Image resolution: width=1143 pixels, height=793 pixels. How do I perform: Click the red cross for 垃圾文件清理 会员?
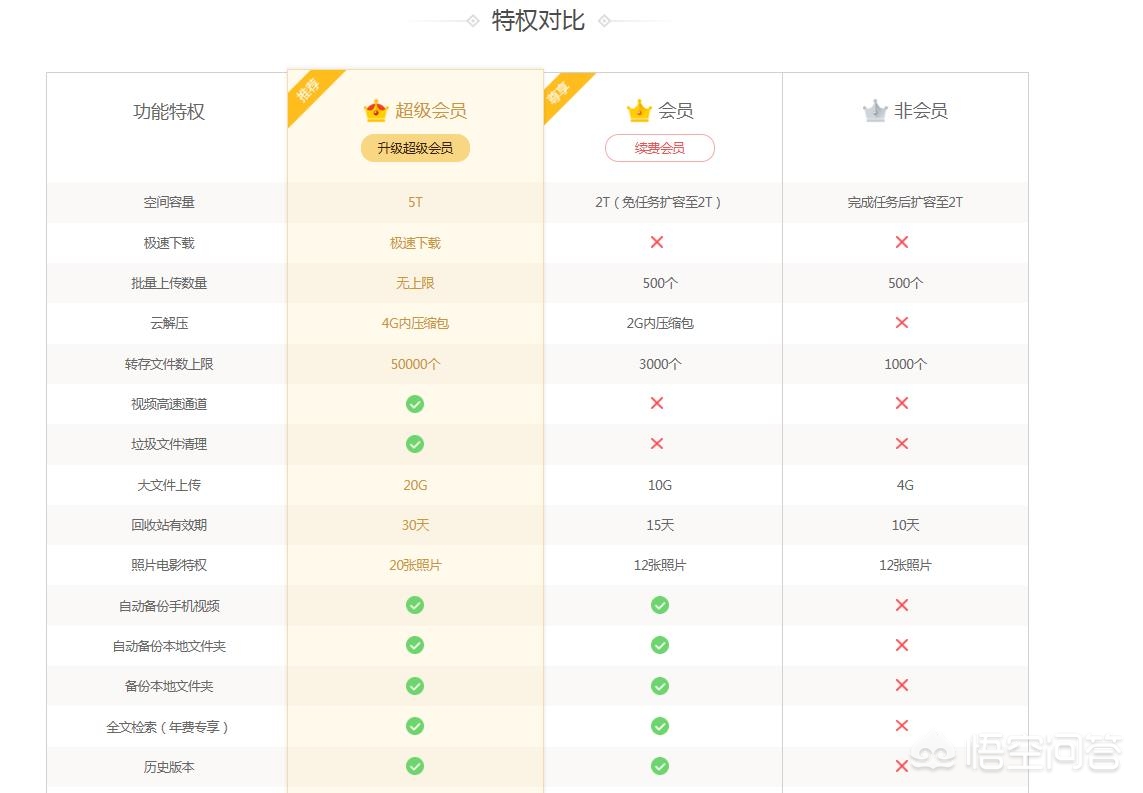[657, 443]
